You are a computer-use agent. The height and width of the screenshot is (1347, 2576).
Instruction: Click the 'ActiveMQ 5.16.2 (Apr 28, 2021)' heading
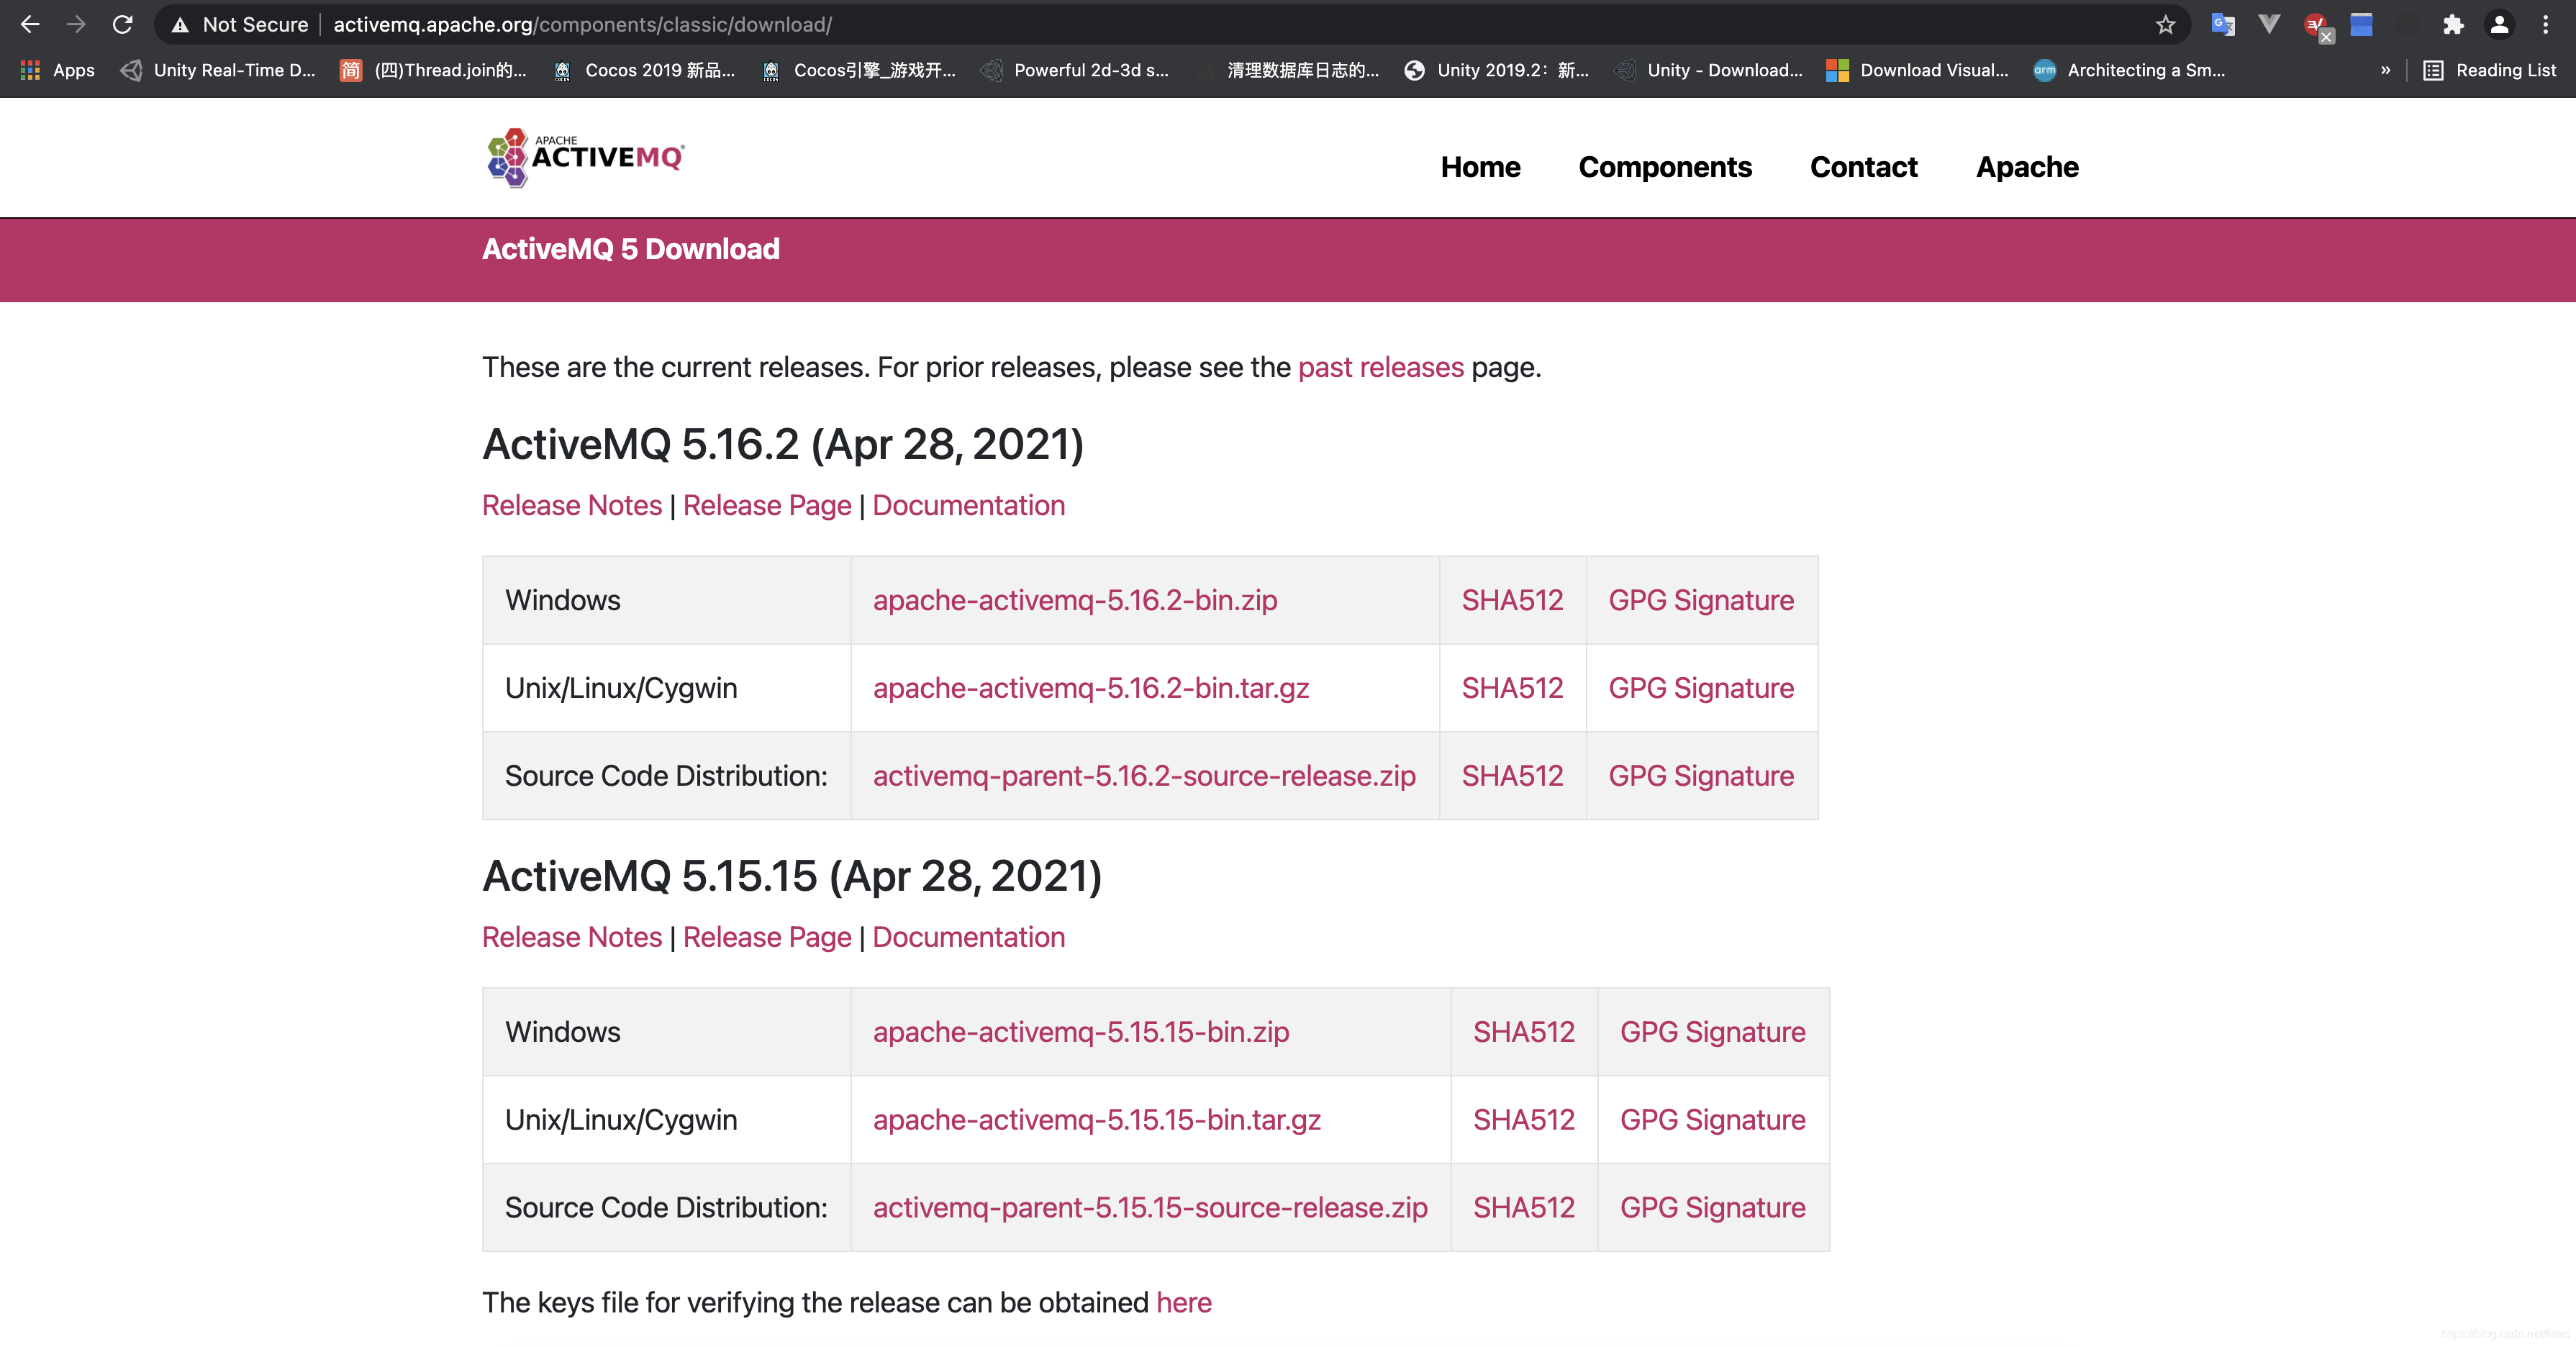[x=783, y=445]
